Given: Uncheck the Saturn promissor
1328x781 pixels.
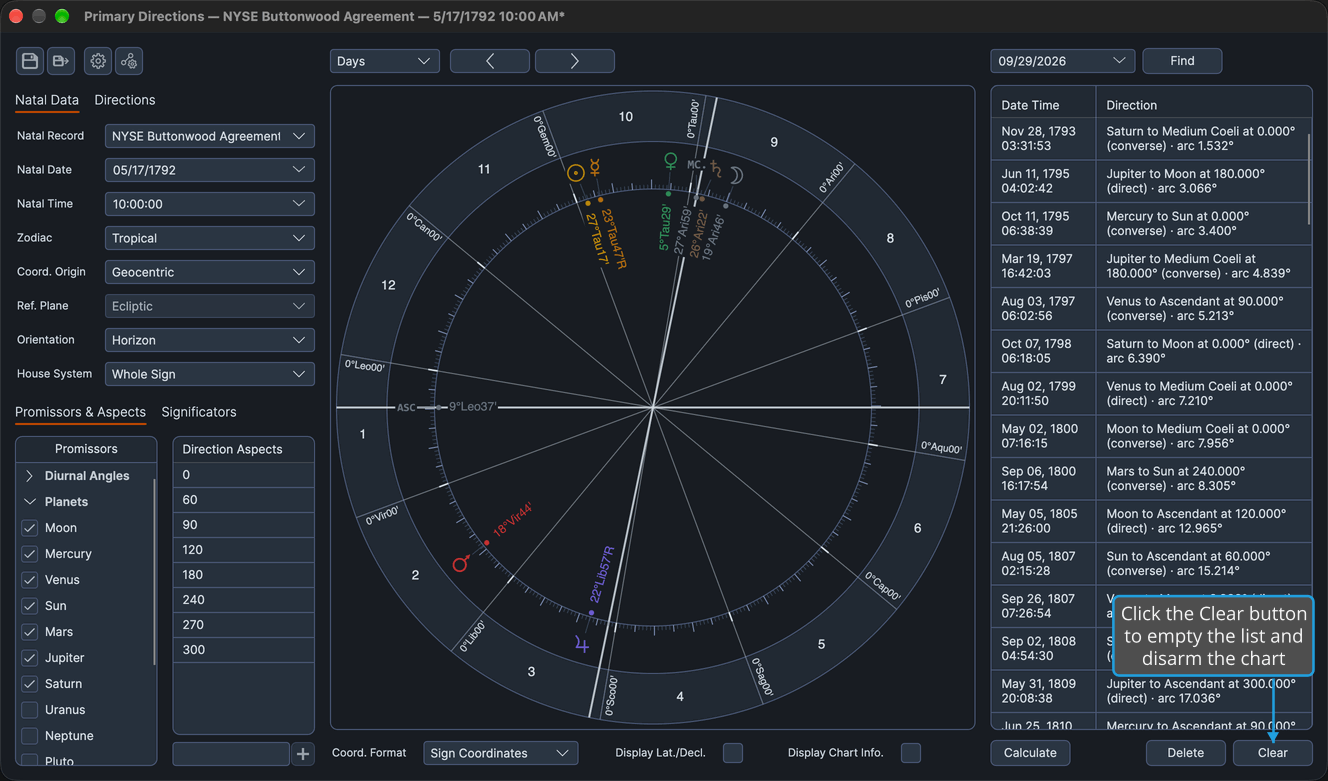Looking at the screenshot, I should [30, 684].
